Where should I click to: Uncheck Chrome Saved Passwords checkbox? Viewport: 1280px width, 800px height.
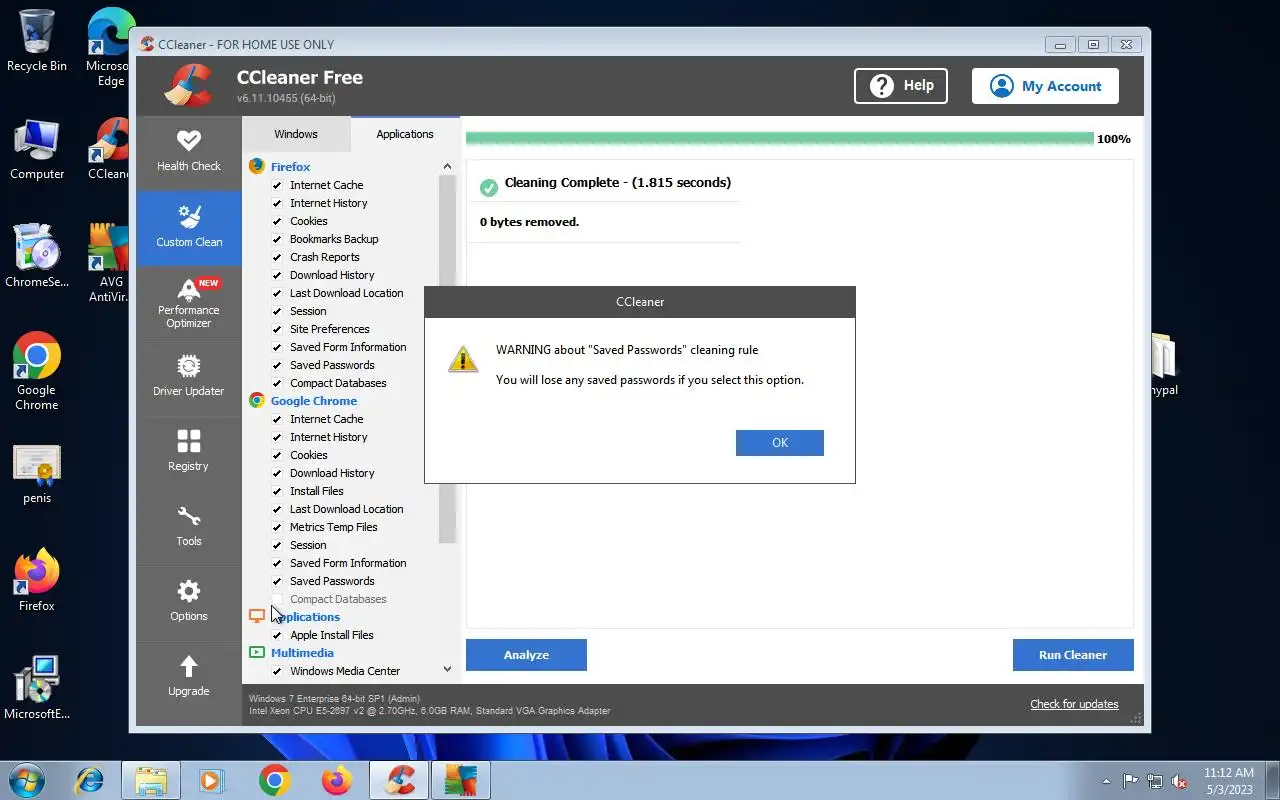point(277,581)
